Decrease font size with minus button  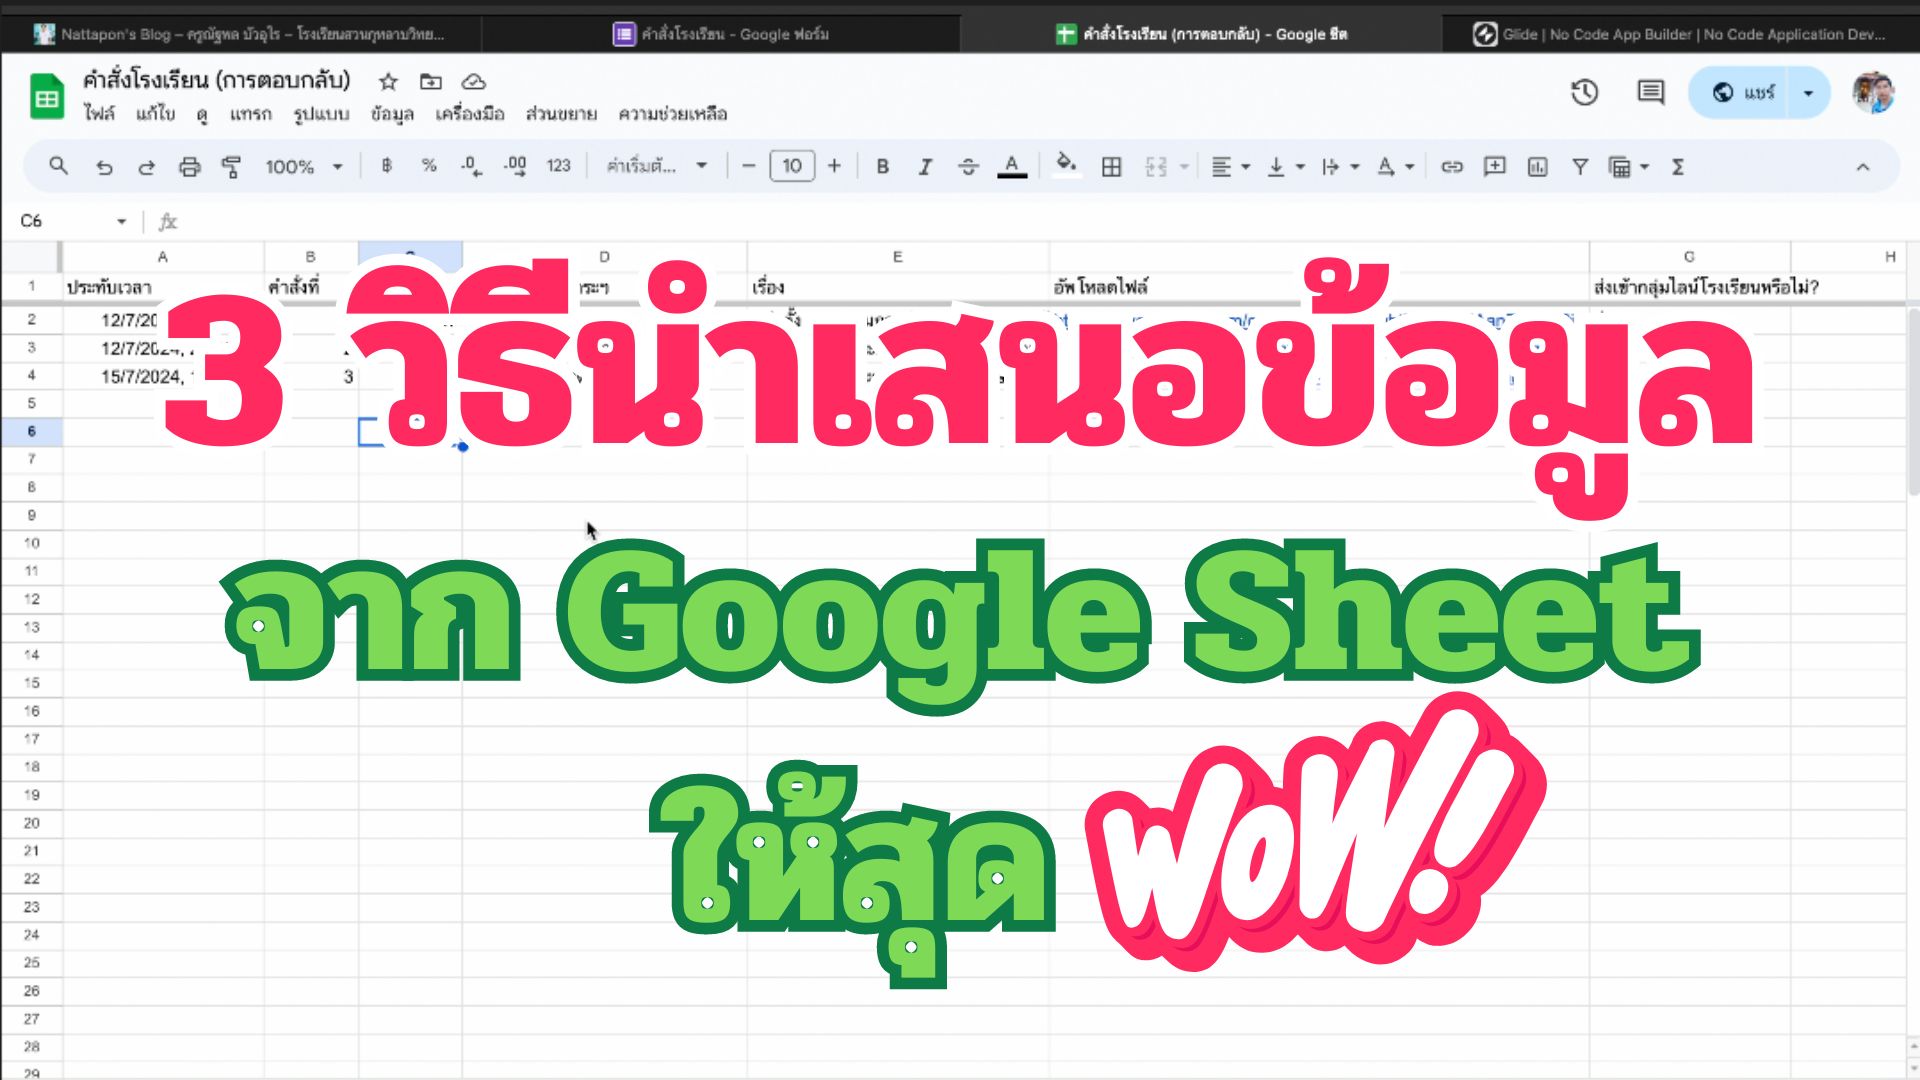click(748, 166)
